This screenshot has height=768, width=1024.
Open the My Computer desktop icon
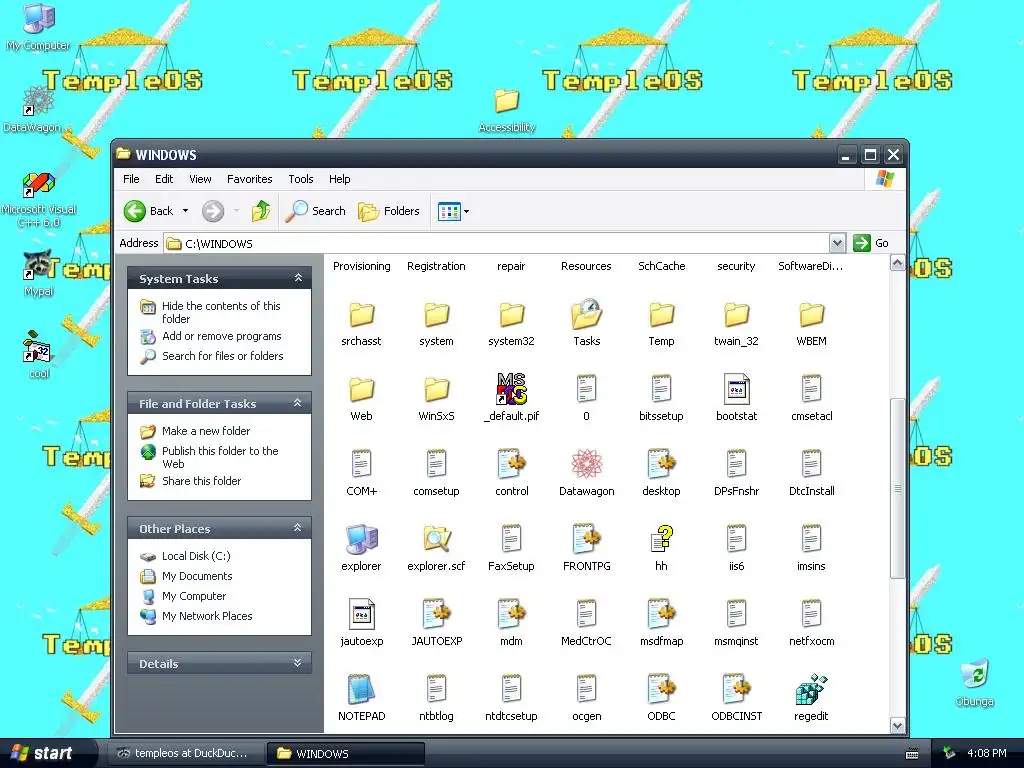tap(39, 18)
